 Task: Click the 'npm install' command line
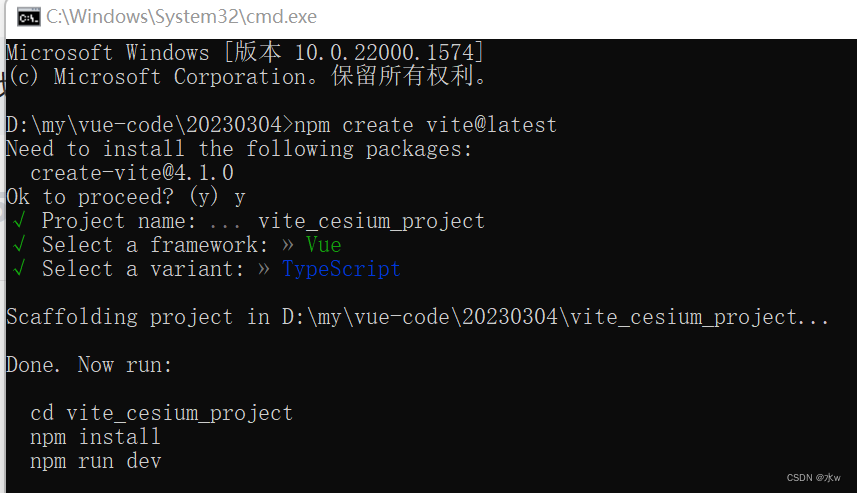(96, 437)
